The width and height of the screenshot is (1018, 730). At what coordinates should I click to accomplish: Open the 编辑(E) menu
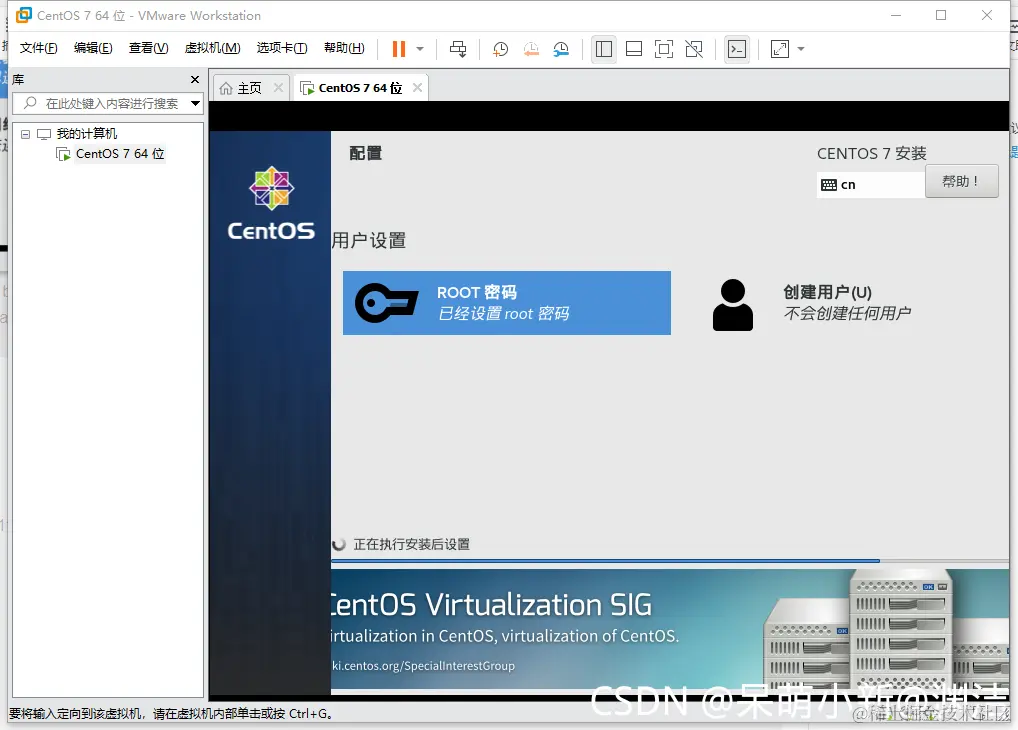click(x=93, y=48)
